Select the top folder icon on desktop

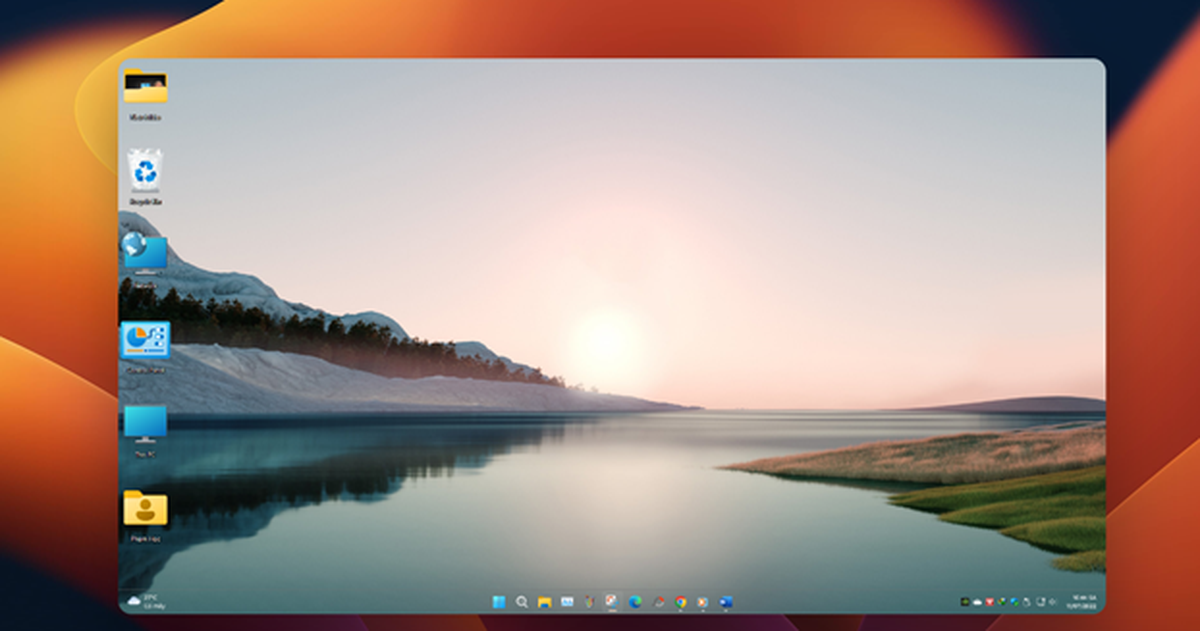145,87
